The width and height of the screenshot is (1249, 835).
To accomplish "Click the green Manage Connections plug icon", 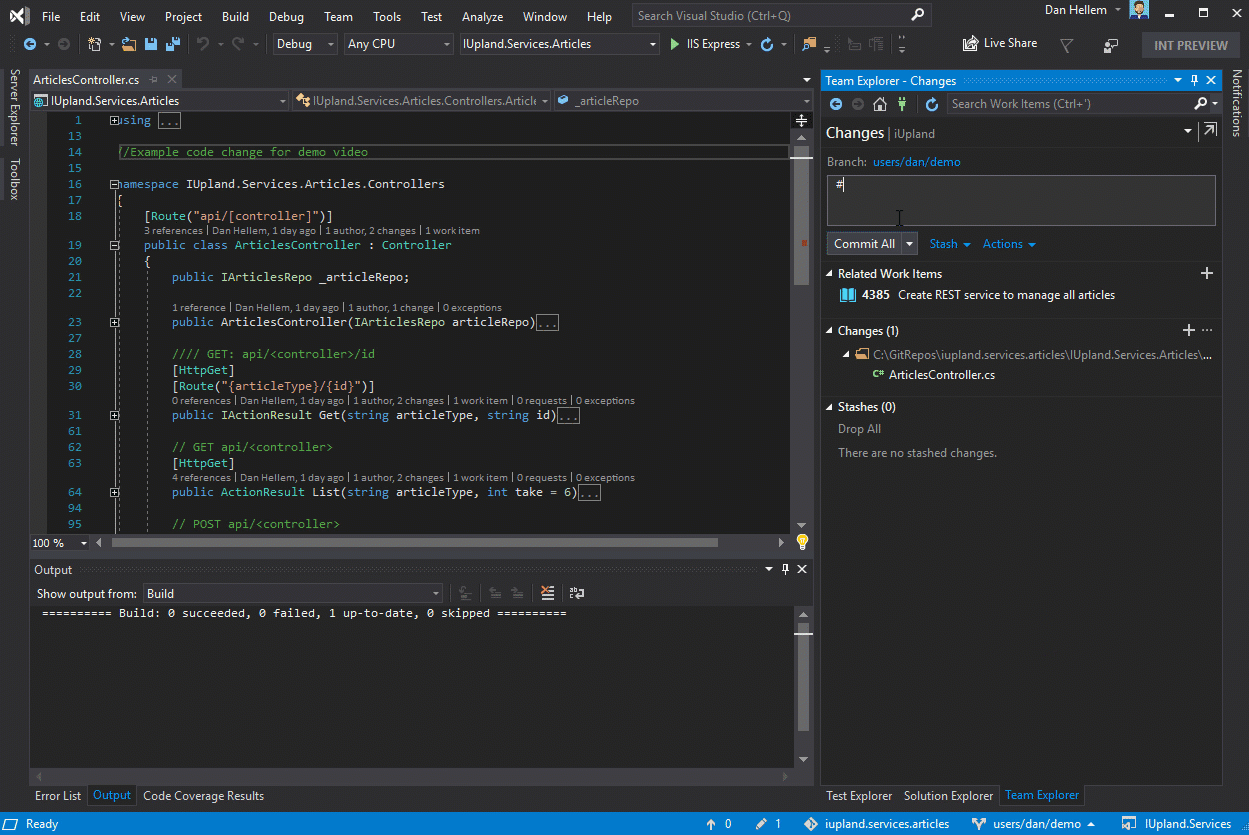I will pos(902,104).
